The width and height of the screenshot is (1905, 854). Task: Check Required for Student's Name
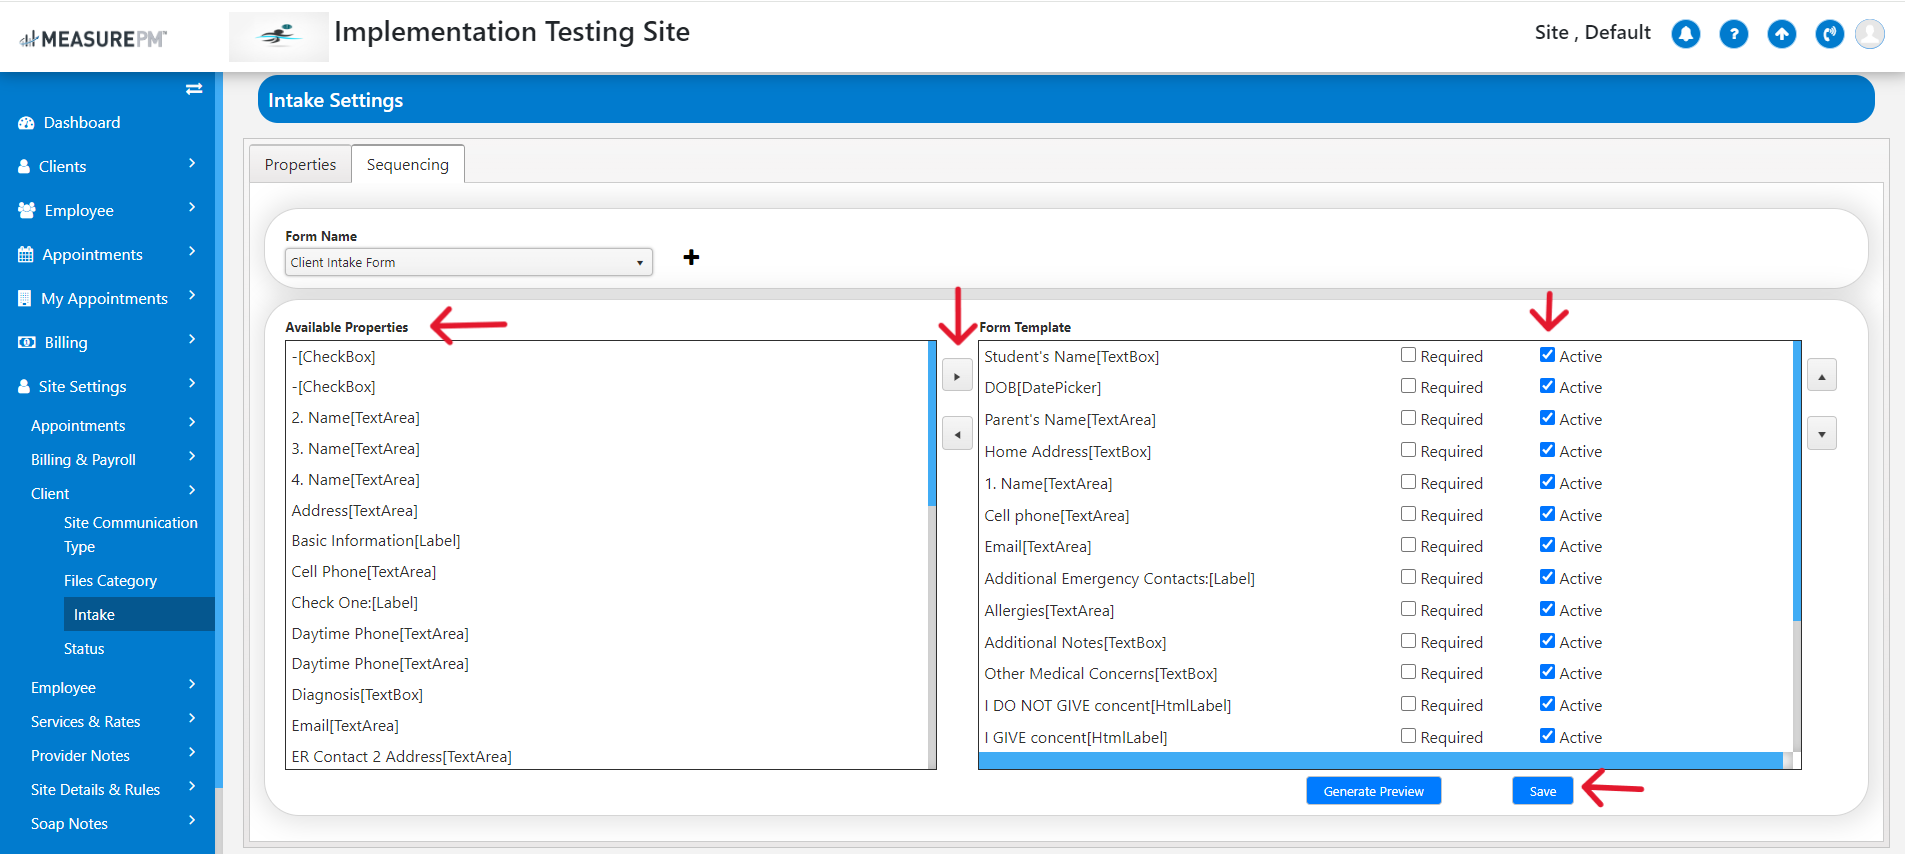click(1408, 355)
